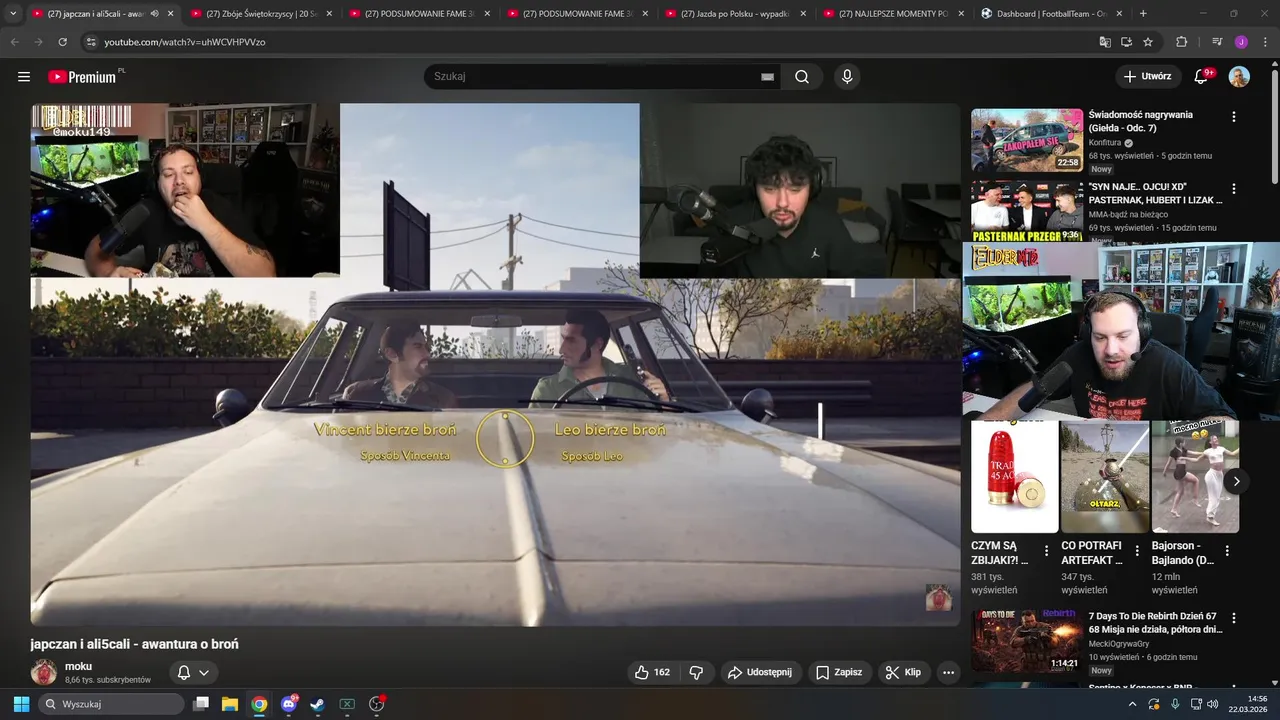The image size is (1280, 720).
Task: Save video with Zapisz button
Action: click(838, 672)
